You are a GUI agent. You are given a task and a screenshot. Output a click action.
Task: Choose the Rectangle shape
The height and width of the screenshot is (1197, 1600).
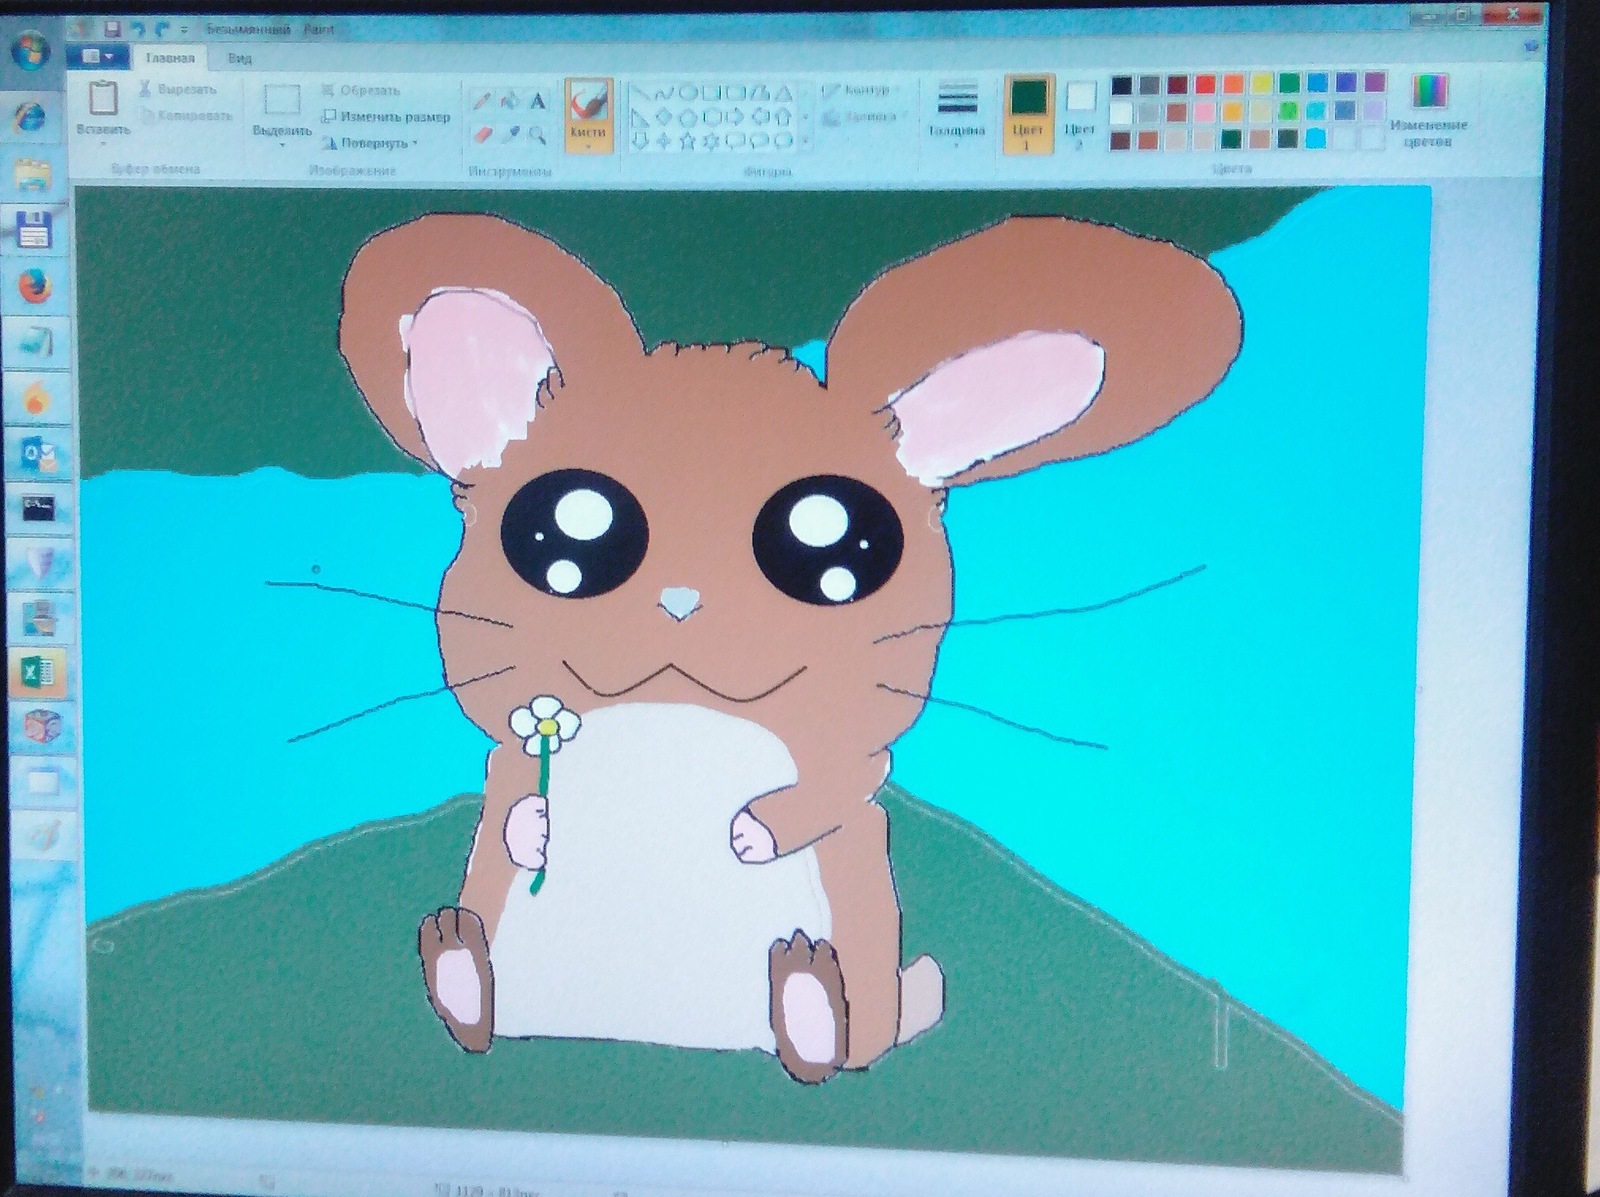pyautogui.click(x=712, y=93)
